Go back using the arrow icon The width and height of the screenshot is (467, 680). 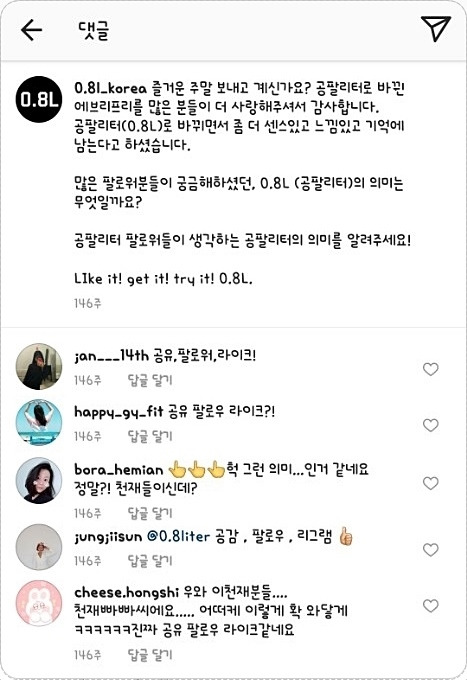coord(31,30)
